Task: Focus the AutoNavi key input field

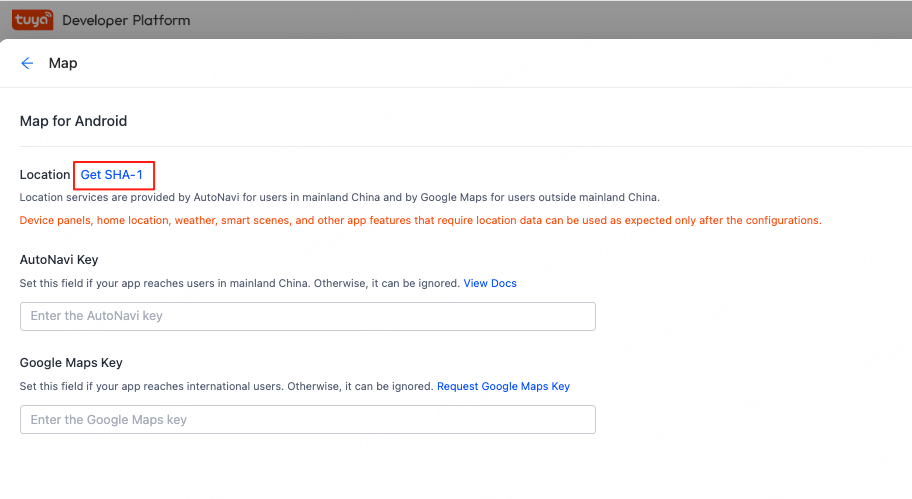Action: pos(308,316)
